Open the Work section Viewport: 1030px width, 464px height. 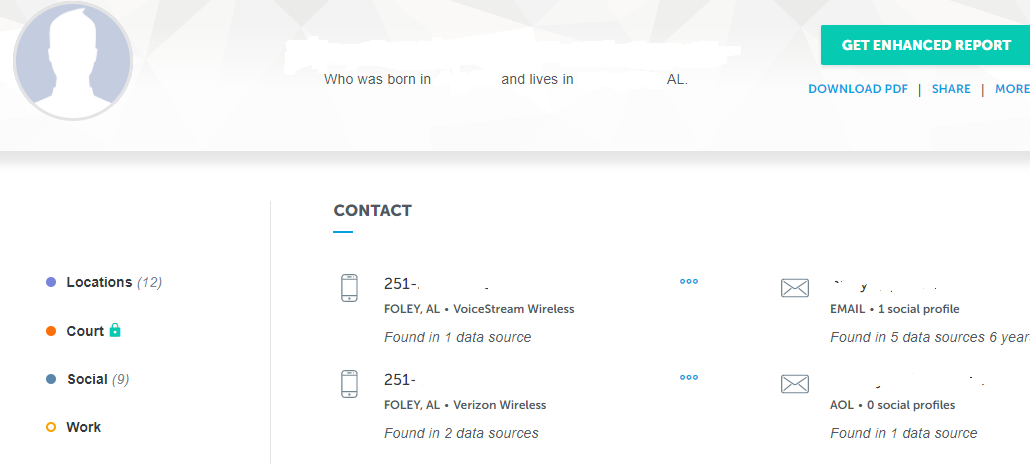83,427
